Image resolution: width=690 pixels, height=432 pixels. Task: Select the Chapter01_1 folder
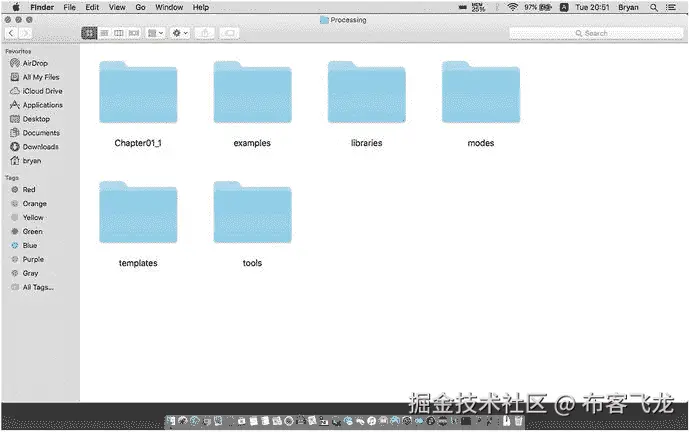138,92
